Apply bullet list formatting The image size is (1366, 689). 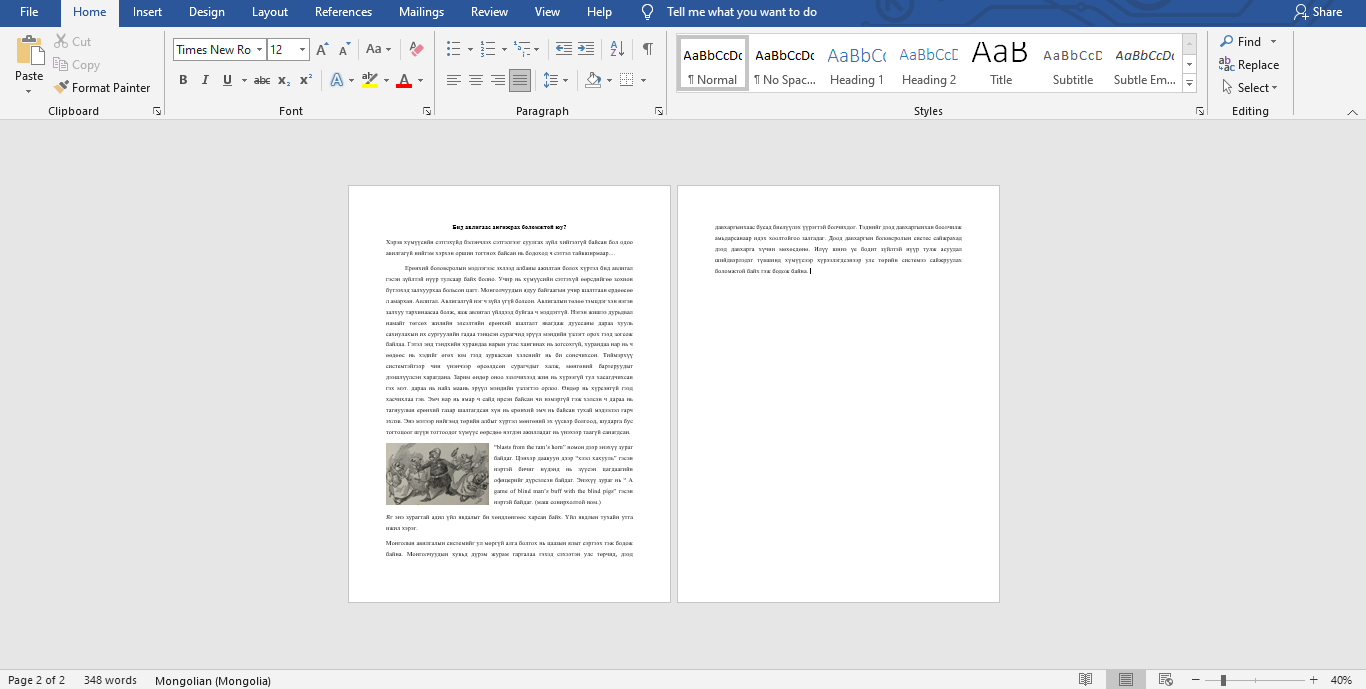tap(453, 49)
